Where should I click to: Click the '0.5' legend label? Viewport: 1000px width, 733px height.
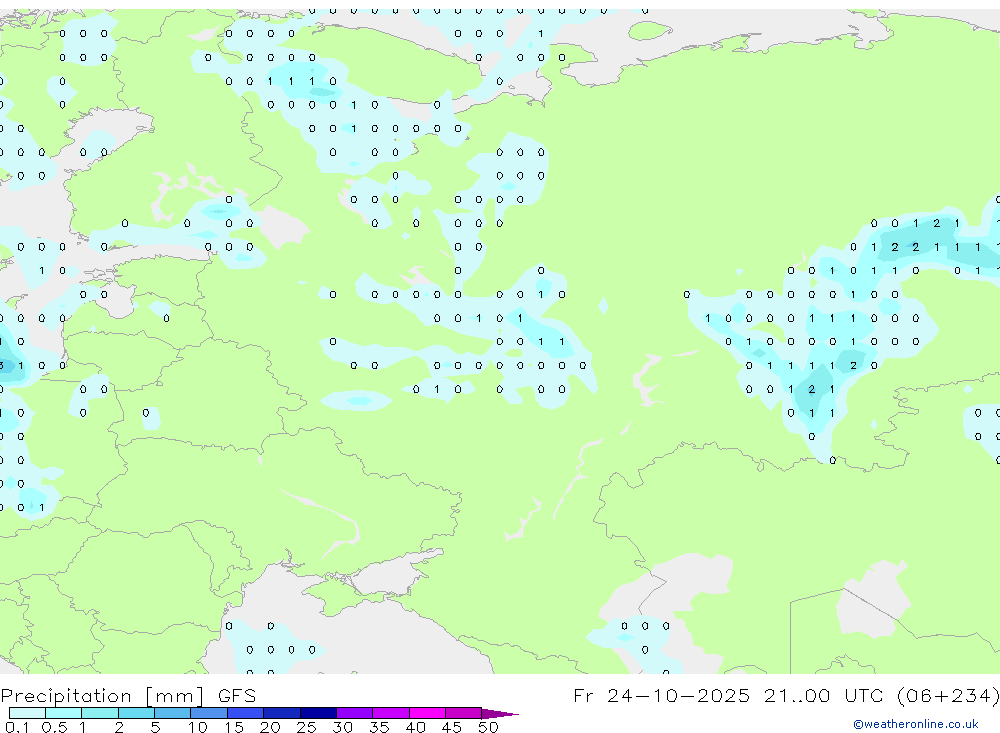pyautogui.click(x=54, y=727)
